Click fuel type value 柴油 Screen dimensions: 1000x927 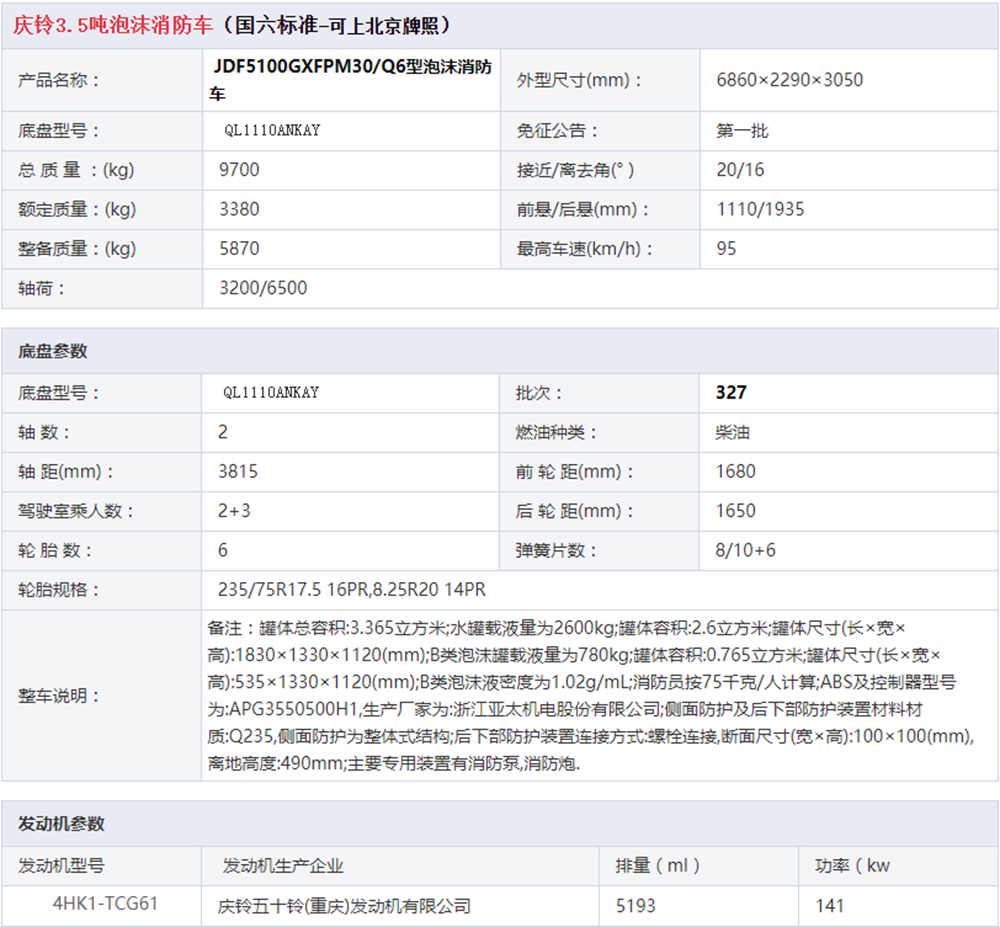click(732, 432)
